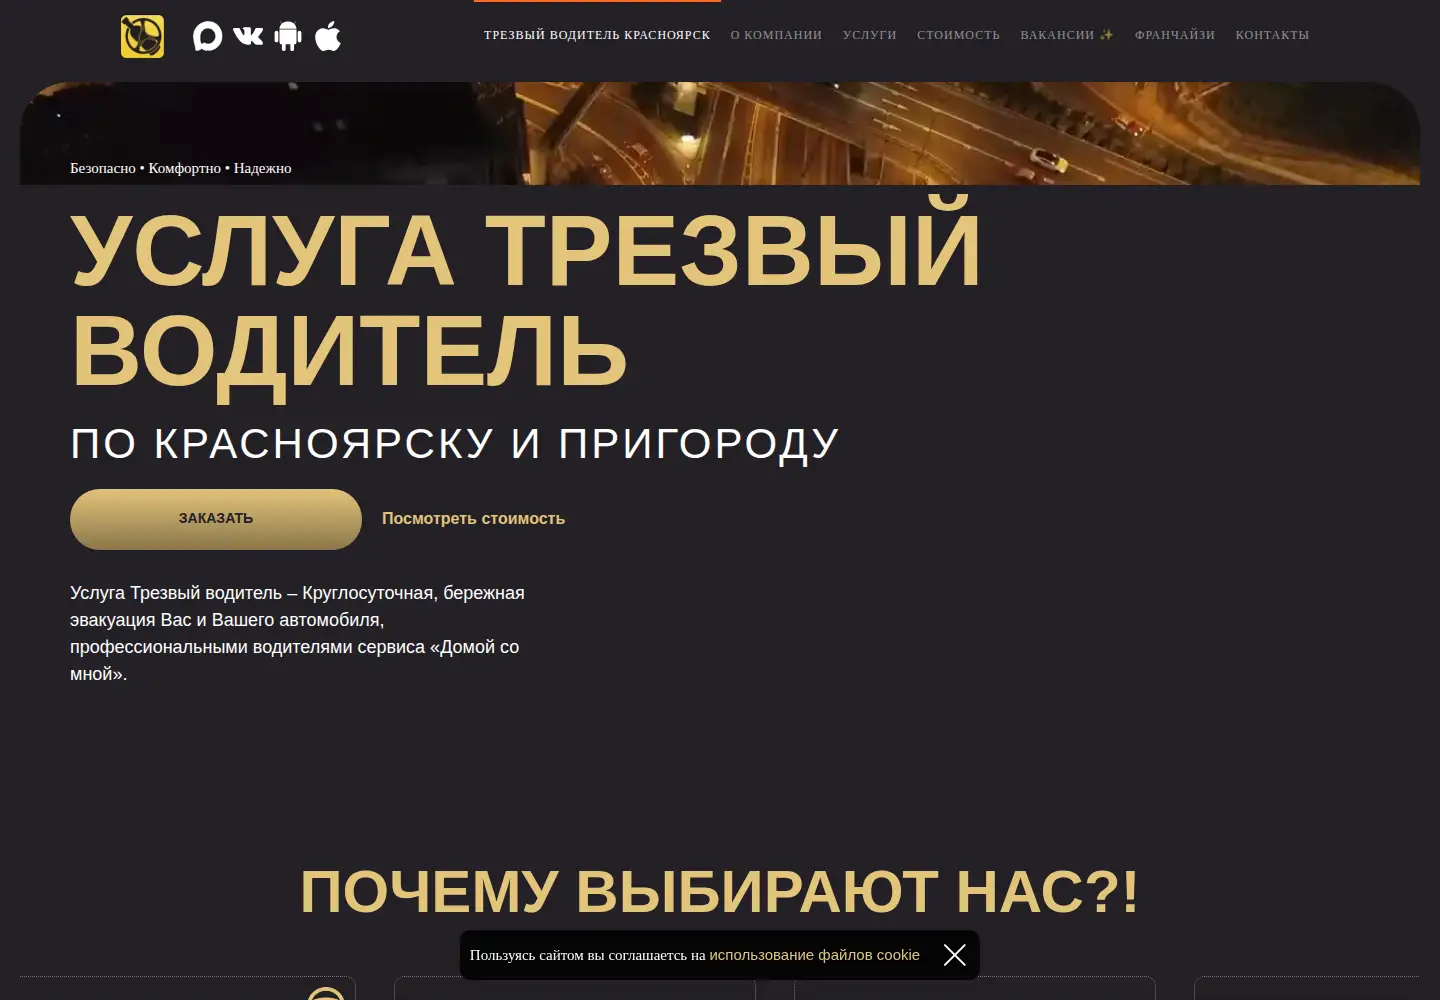The image size is (1440, 1000).
Task: Open the Стоимость menu item
Action: 958,35
